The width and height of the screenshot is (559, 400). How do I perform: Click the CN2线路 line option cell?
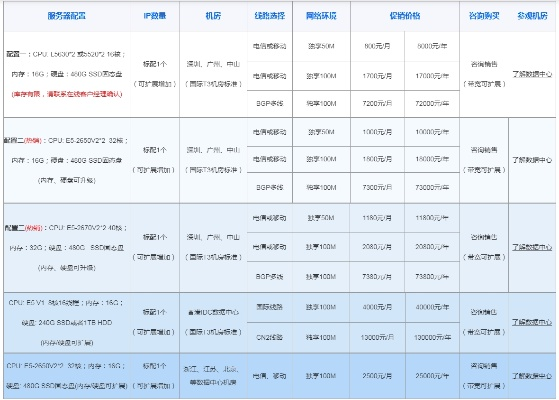pos(270,337)
